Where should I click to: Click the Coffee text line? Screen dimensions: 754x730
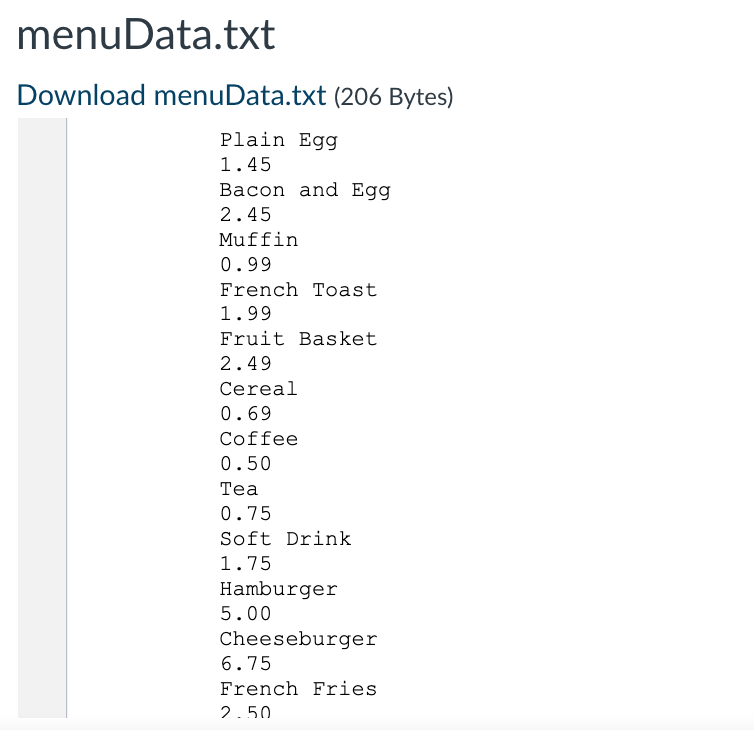click(259, 439)
